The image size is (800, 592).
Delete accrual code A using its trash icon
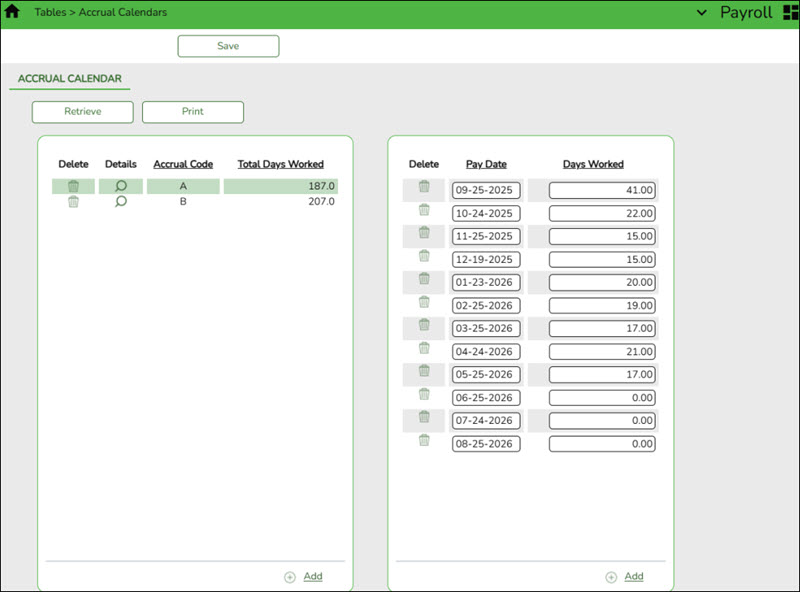point(73,186)
